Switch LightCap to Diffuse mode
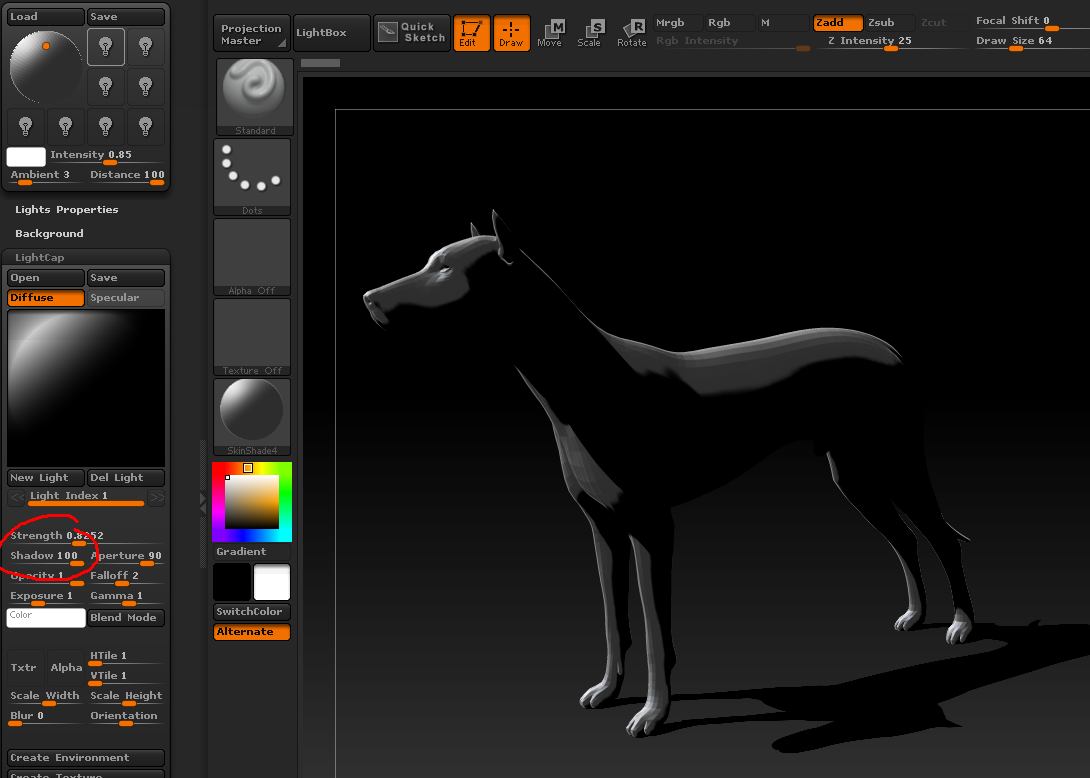 46,298
